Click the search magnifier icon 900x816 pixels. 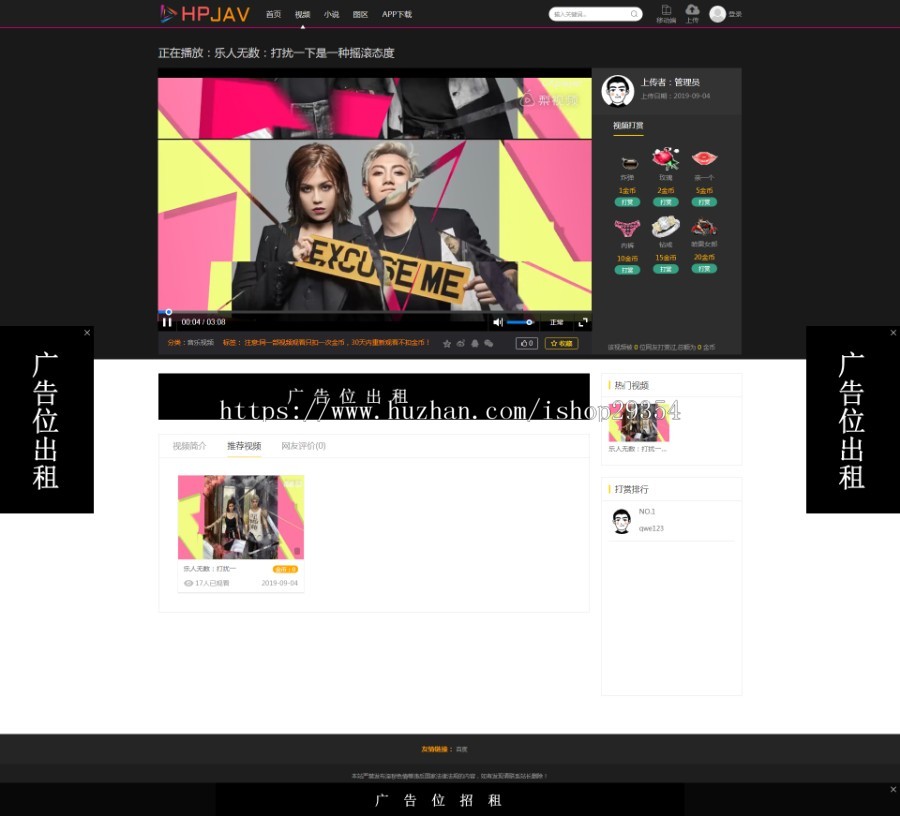(634, 14)
